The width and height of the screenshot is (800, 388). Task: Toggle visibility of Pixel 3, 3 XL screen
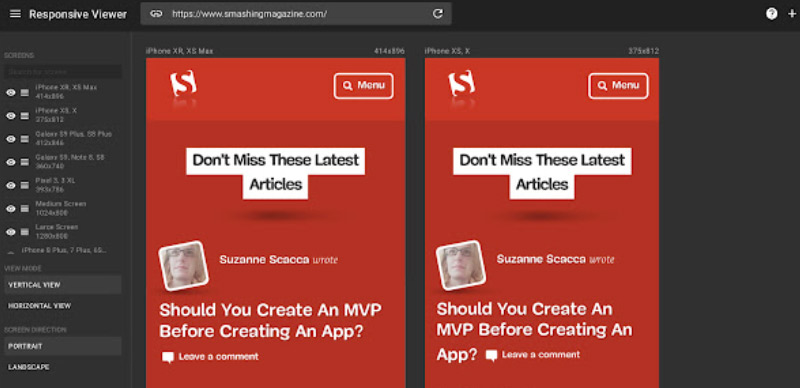tap(11, 185)
